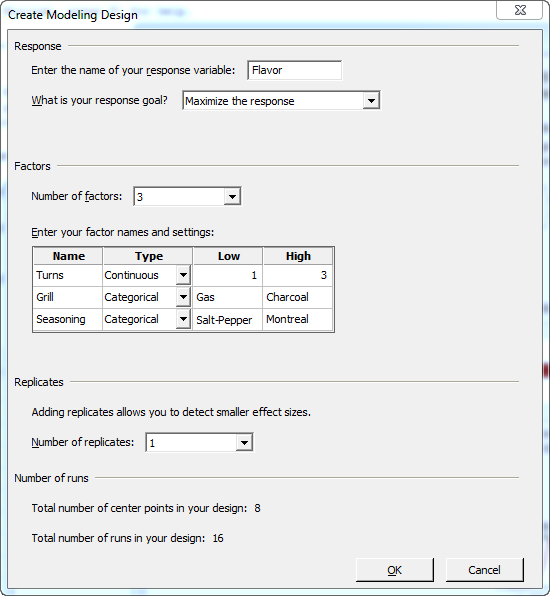Click the Charcoal high setting cell
The width and height of the screenshot is (550, 596).
298,297
